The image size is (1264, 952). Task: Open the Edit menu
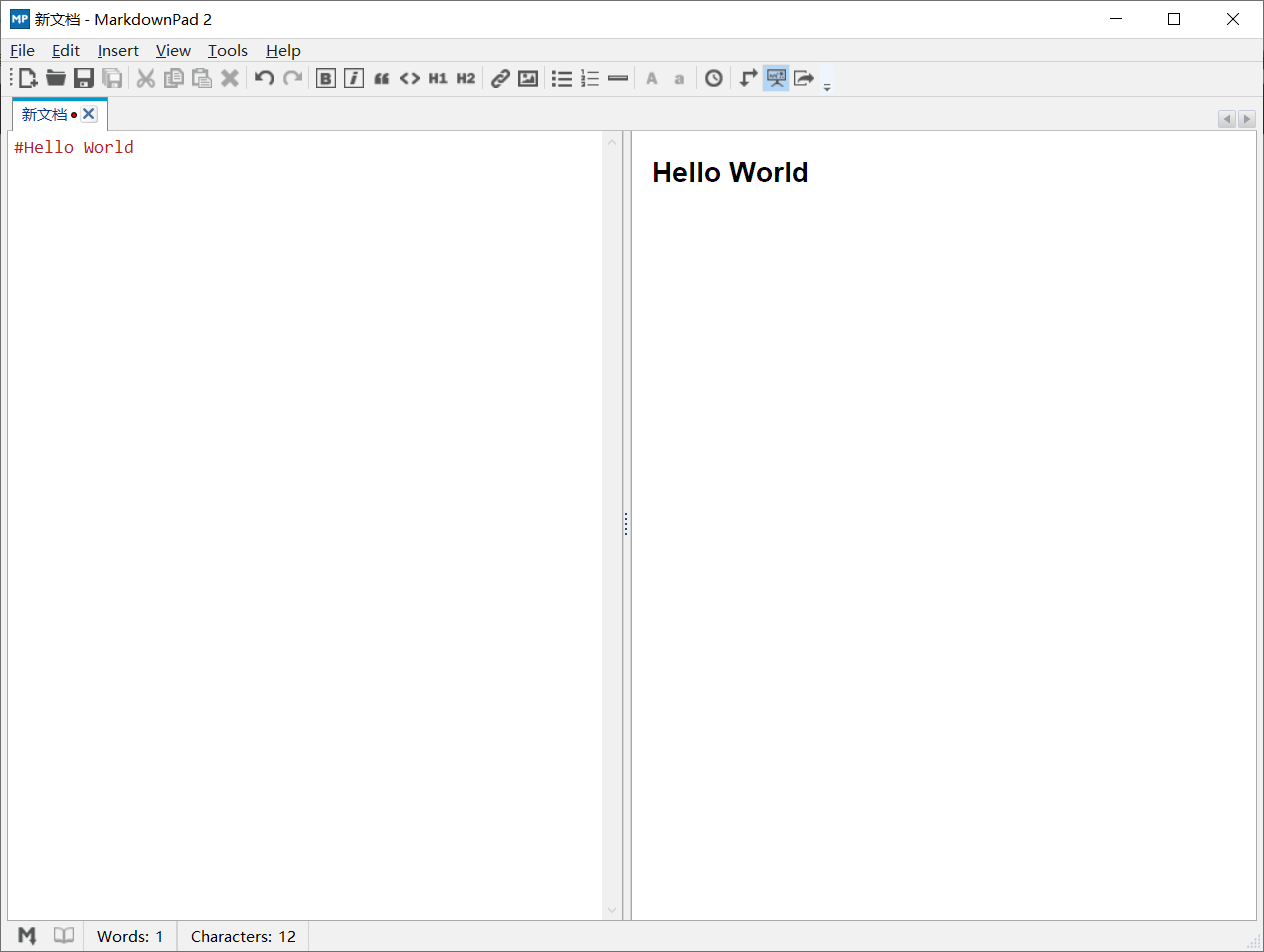[x=66, y=51]
